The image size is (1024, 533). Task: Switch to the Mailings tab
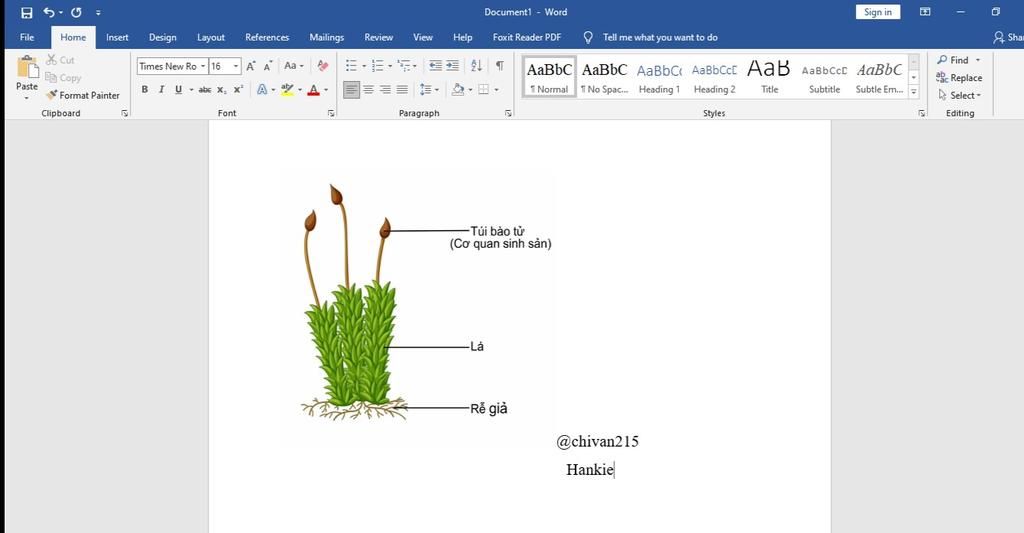click(x=327, y=37)
